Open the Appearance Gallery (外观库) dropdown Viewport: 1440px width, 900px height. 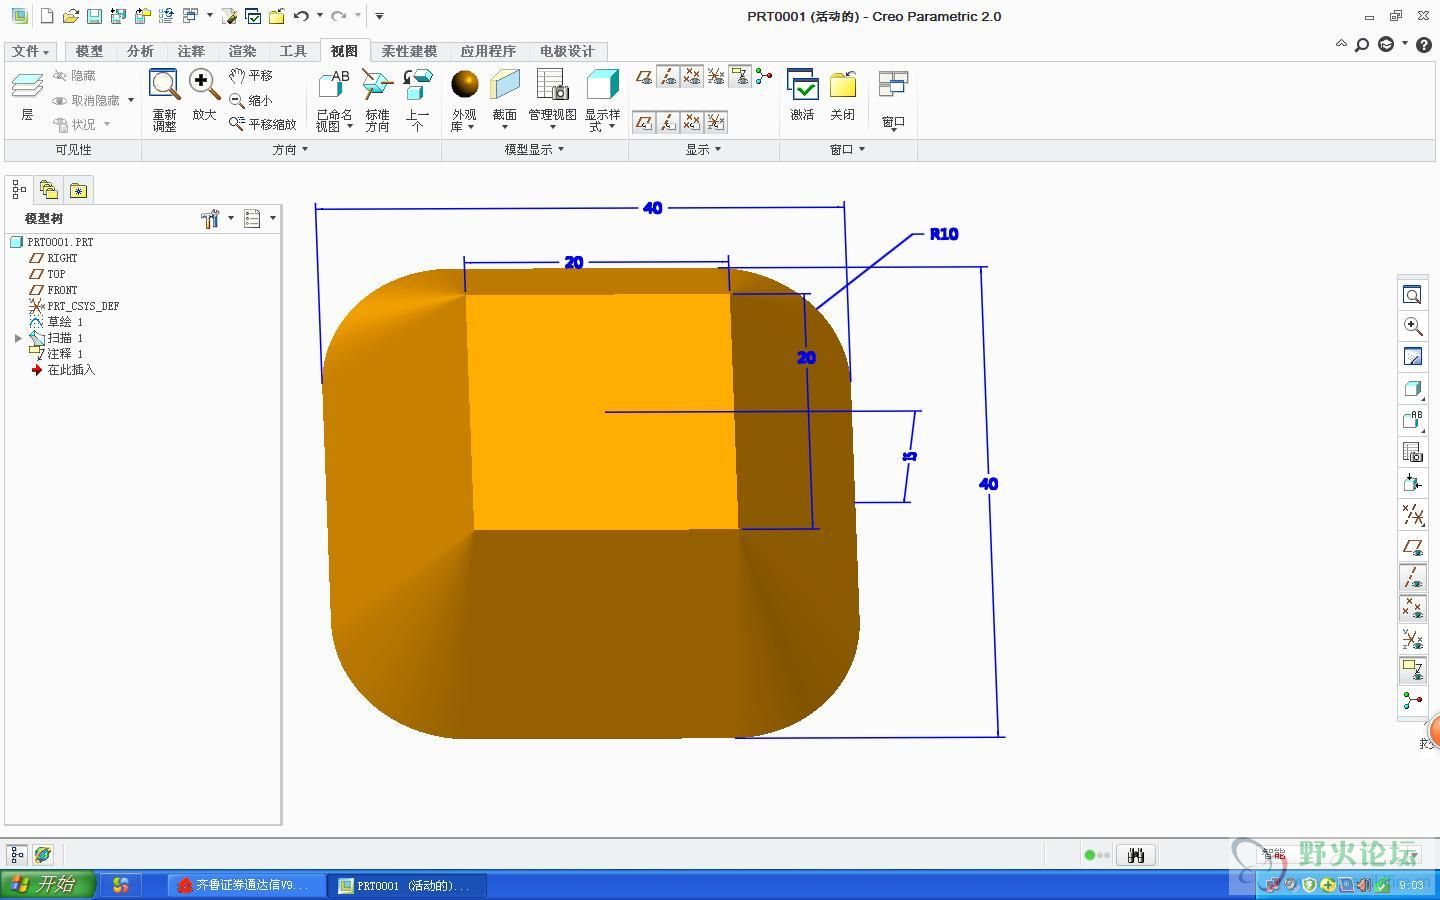point(464,100)
